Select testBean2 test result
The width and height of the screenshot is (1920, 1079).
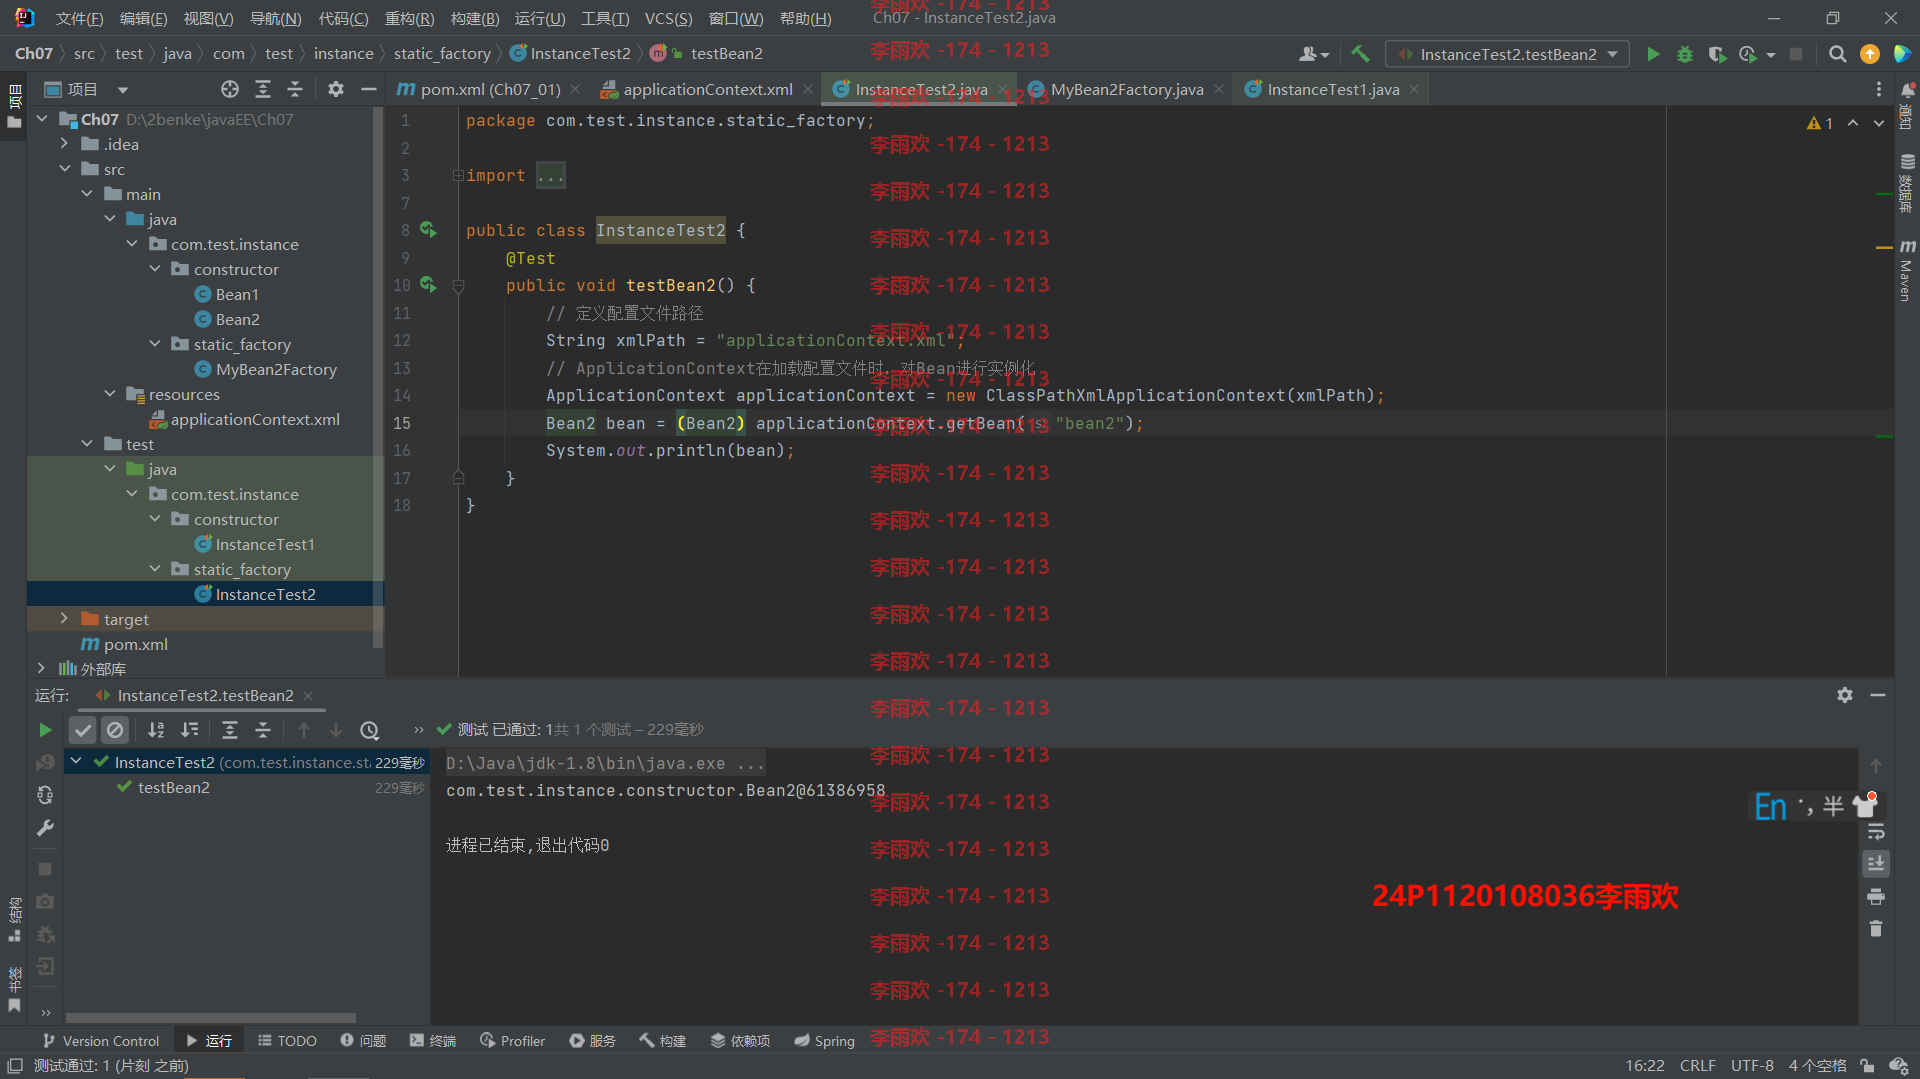[x=173, y=787]
